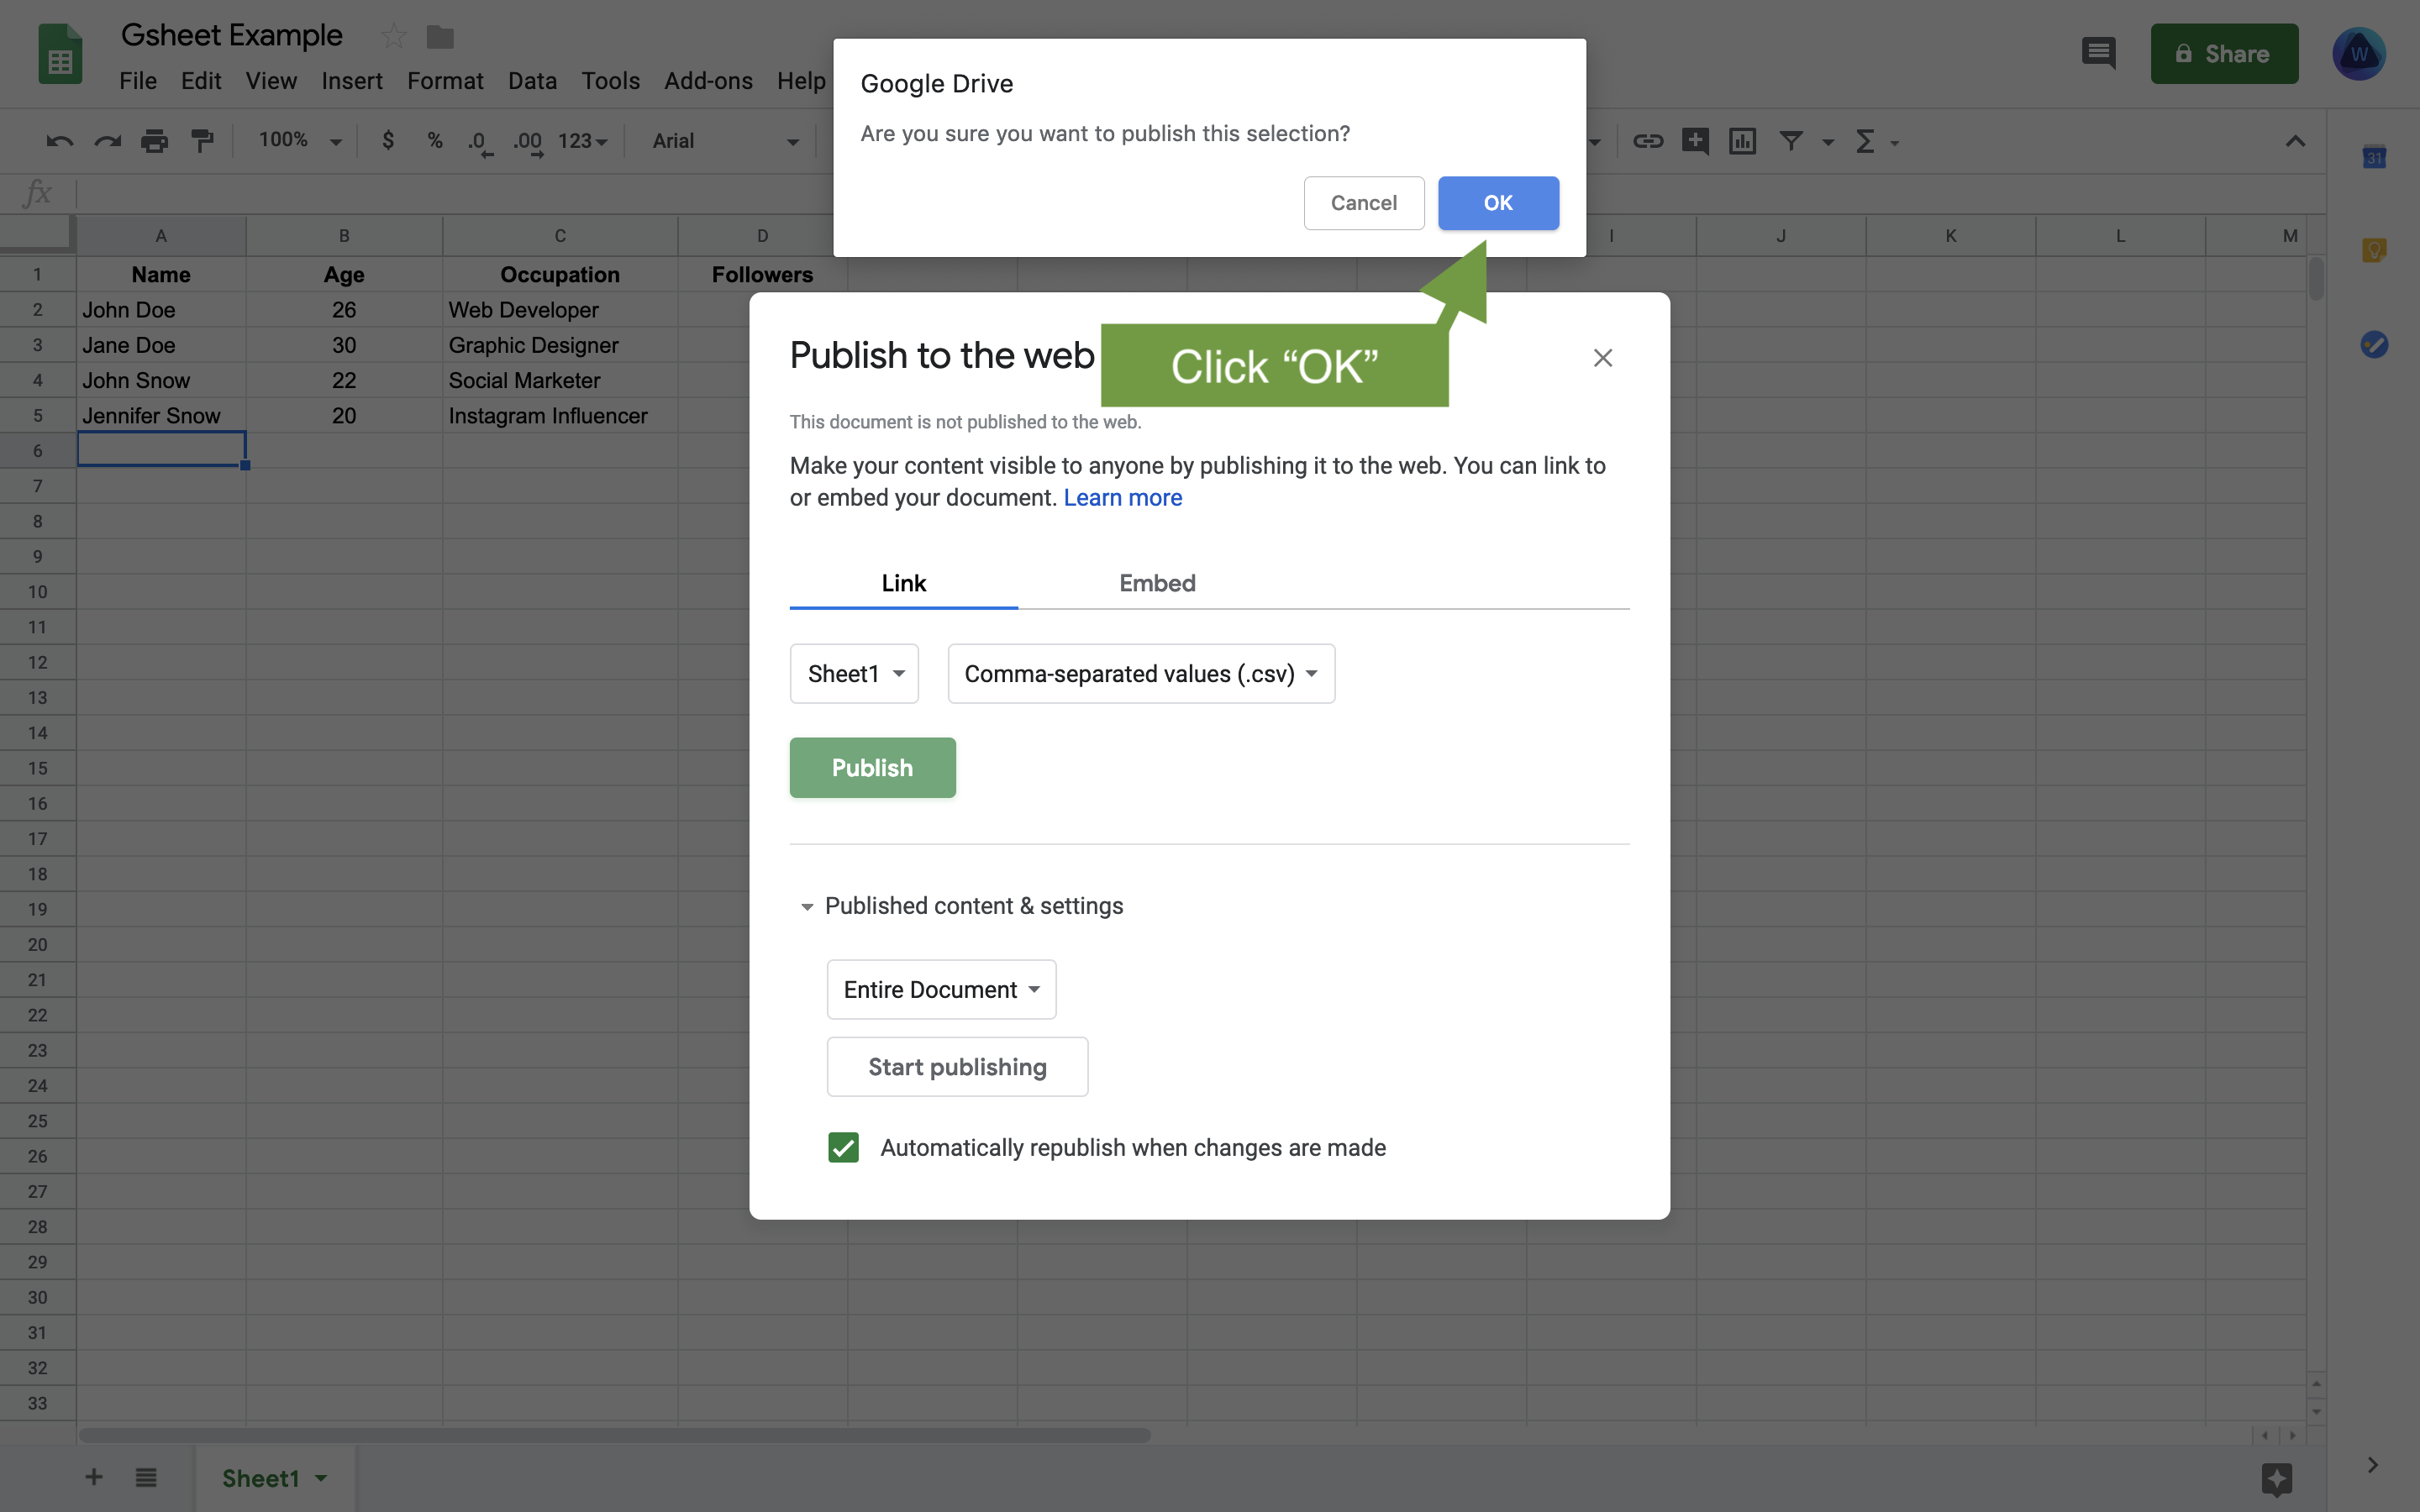Click Cancel in Google Drive dialog

coord(1364,203)
